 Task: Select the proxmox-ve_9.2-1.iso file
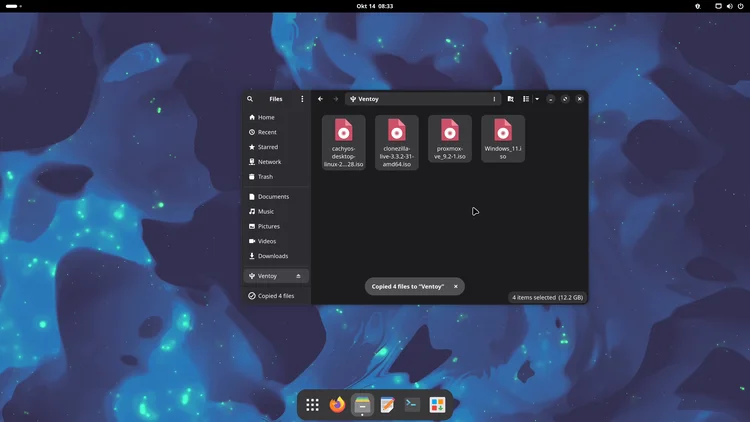tap(450, 138)
